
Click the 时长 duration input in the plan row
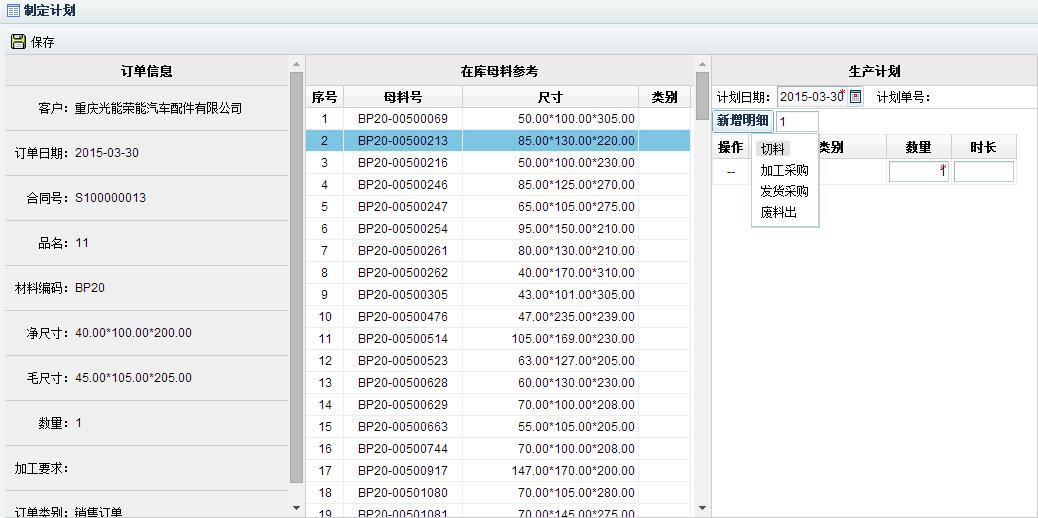pos(983,172)
